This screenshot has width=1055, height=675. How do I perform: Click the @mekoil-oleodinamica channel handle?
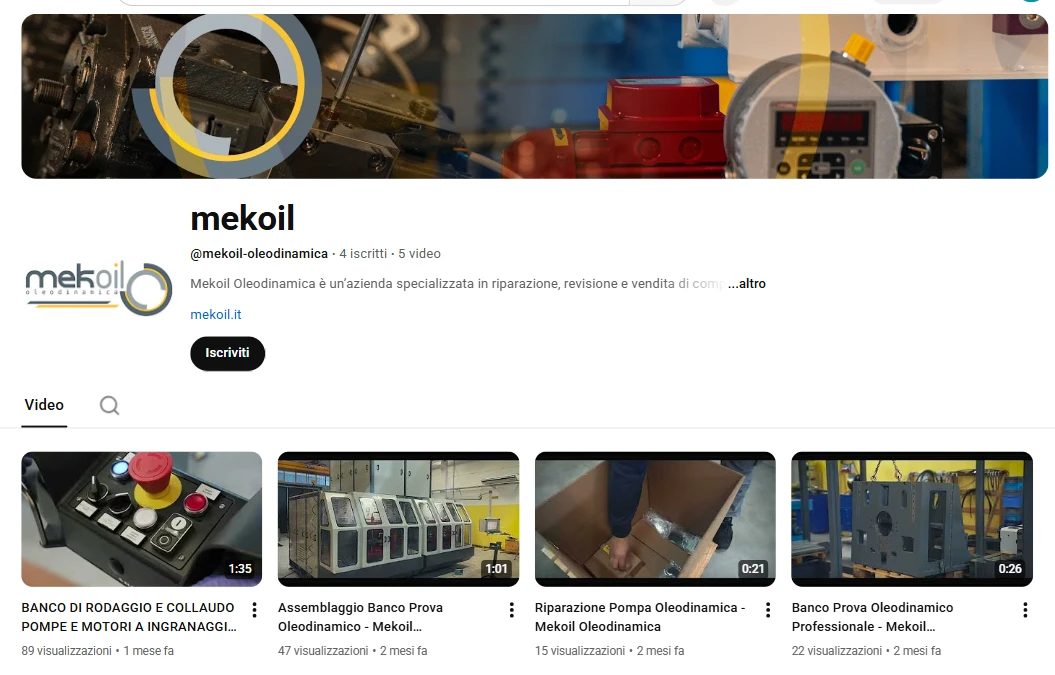pyautogui.click(x=259, y=254)
